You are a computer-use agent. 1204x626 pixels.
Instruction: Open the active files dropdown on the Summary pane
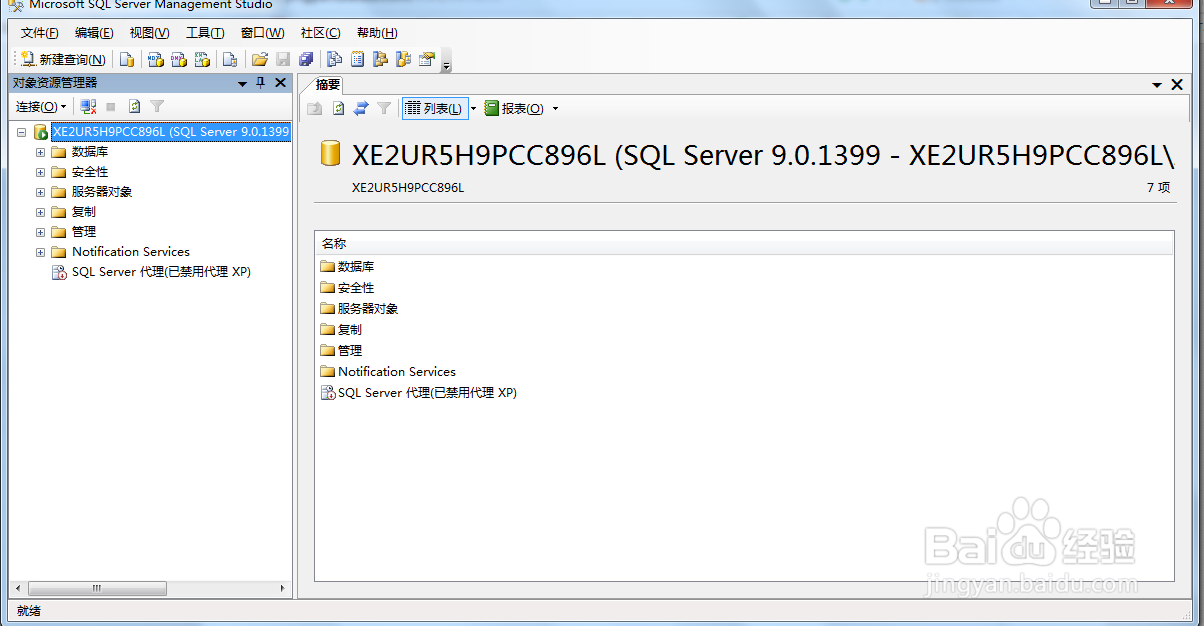[x=1158, y=85]
